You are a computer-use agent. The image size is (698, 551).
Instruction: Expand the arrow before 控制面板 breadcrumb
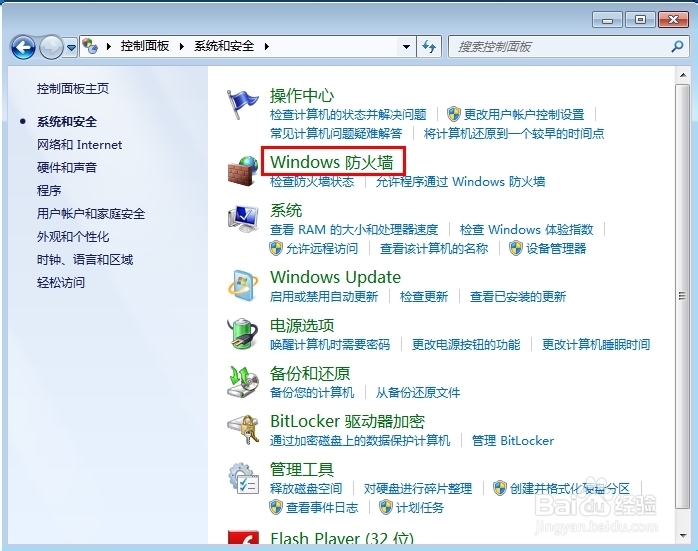tap(108, 46)
